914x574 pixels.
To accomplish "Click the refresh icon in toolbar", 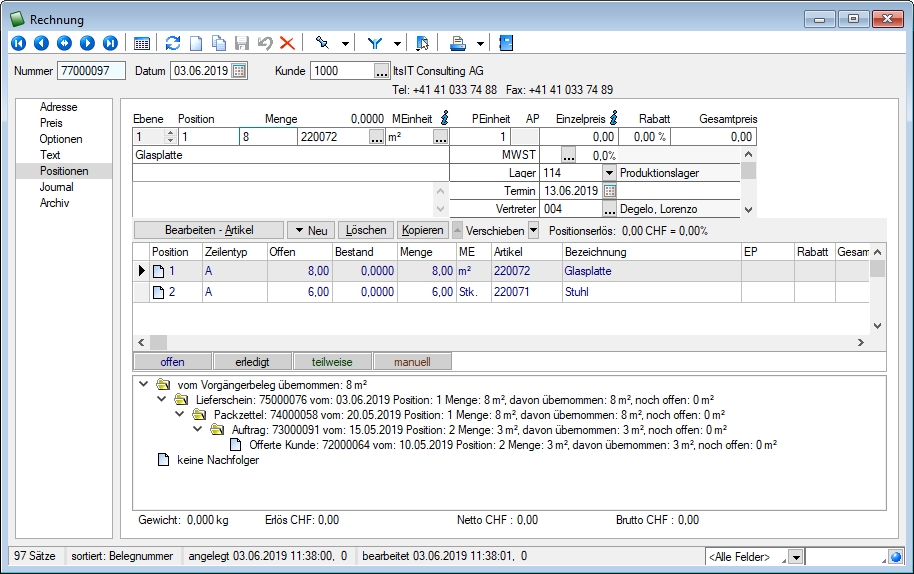I will pos(173,43).
